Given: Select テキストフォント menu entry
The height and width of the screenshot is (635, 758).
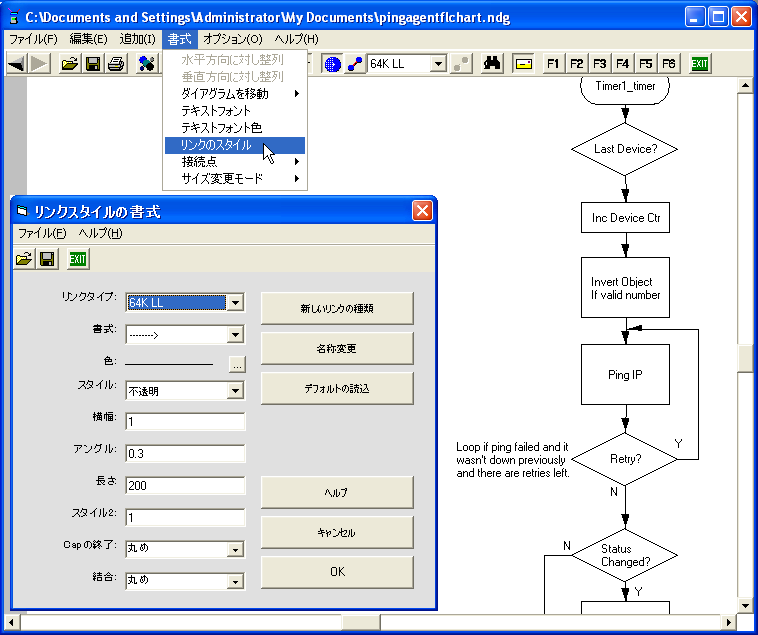Looking at the screenshot, I should tap(235, 111).
